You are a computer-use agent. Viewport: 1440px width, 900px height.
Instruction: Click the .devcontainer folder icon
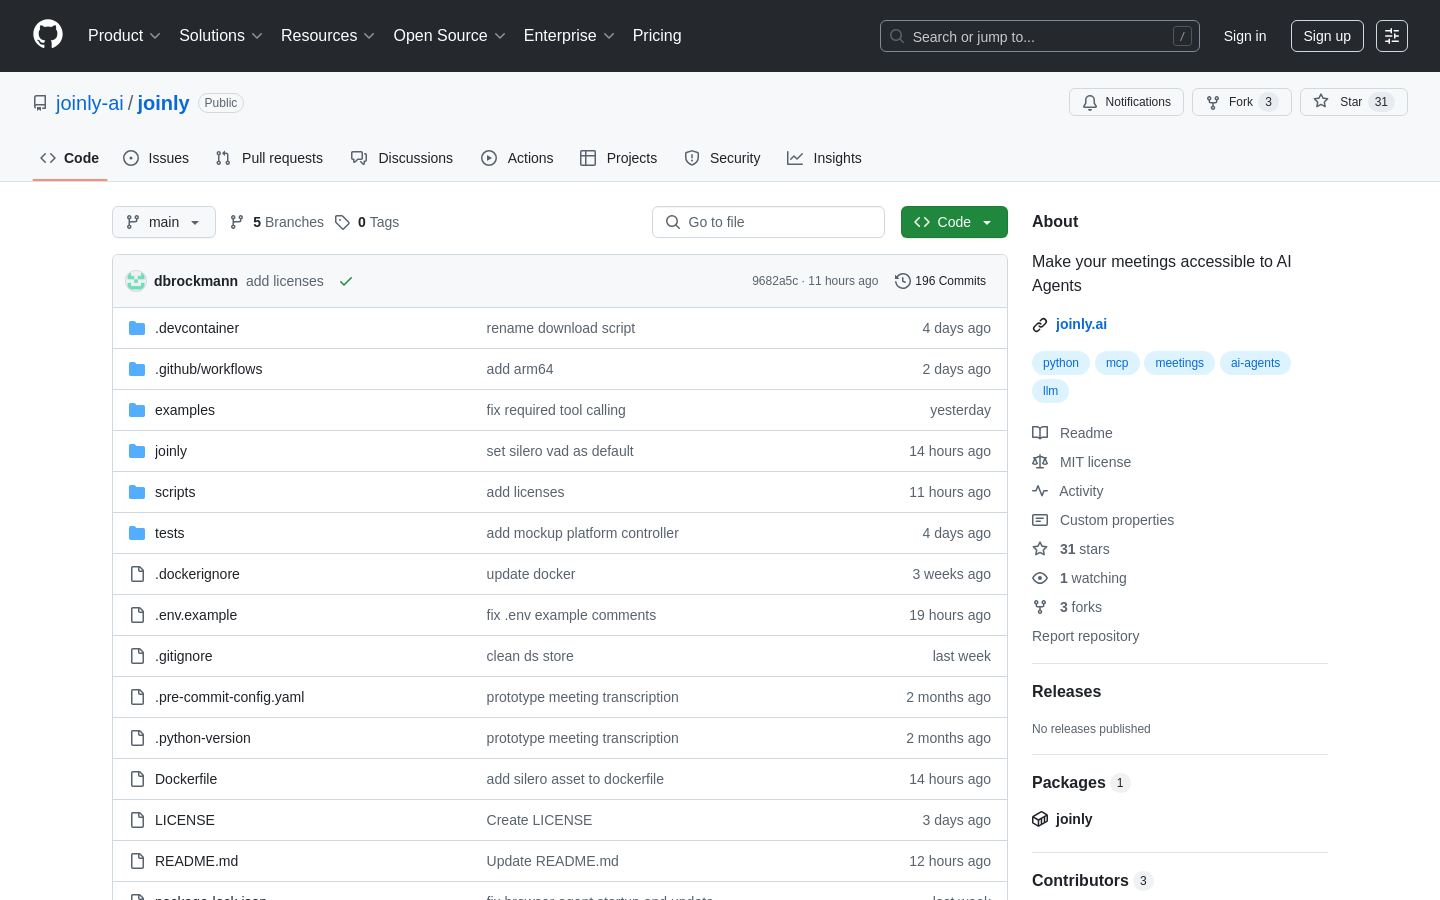click(137, 328)
